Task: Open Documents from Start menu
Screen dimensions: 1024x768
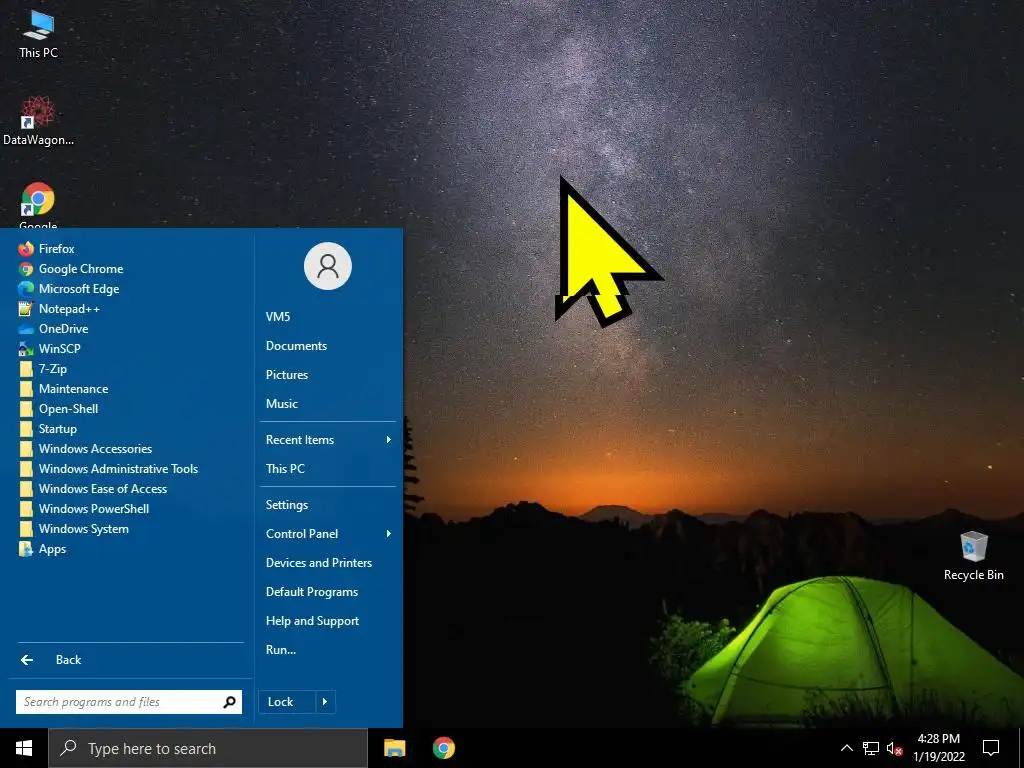Action: (x=296, y=346)
